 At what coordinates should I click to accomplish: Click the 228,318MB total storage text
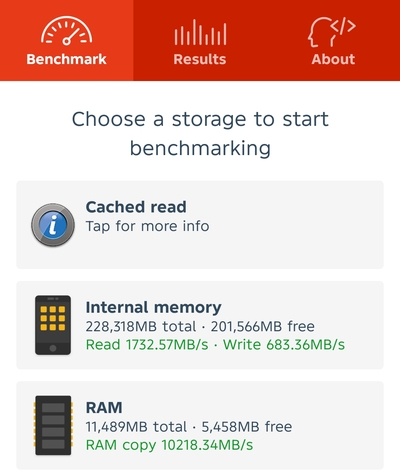pos(141,326)
